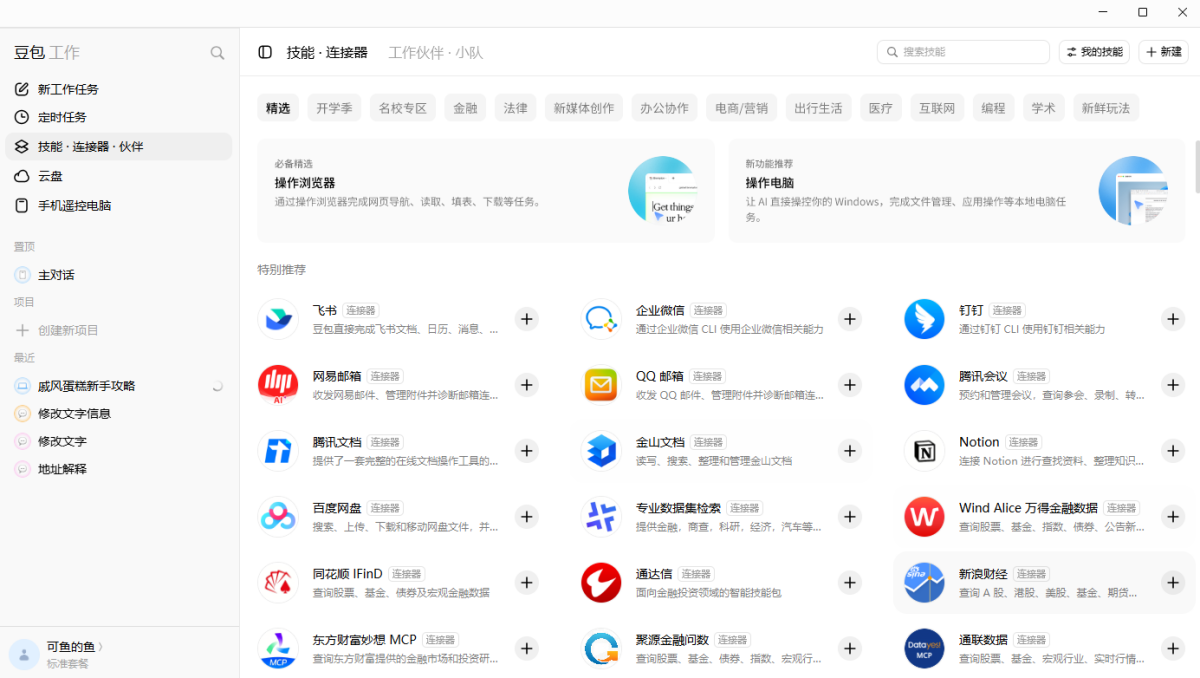Select the 编程 category chip
1200x678 pixels.
993,108
